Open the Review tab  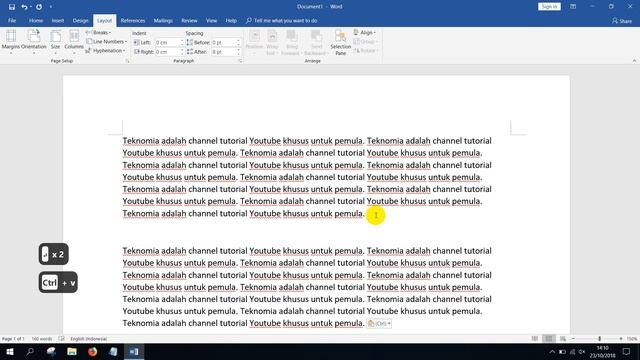(189, 20)
